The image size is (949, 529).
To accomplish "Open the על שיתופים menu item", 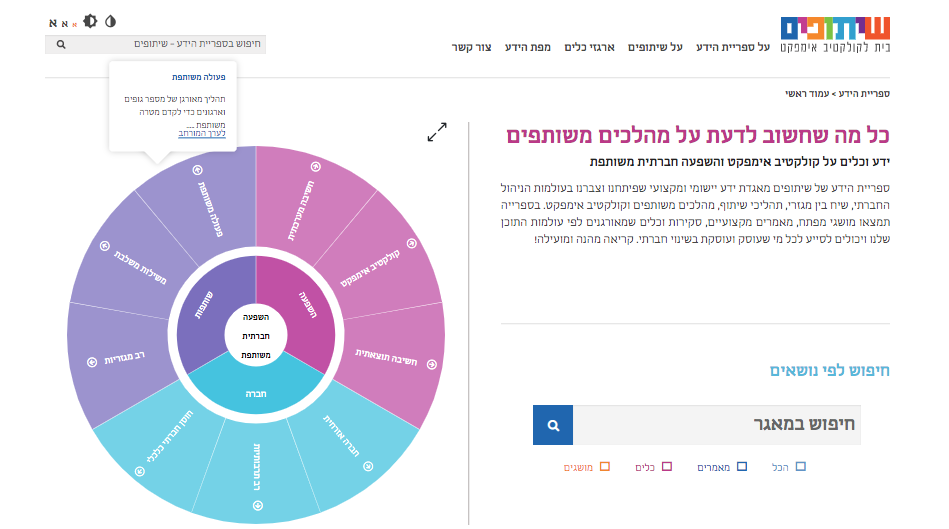I will pos(655,47).
